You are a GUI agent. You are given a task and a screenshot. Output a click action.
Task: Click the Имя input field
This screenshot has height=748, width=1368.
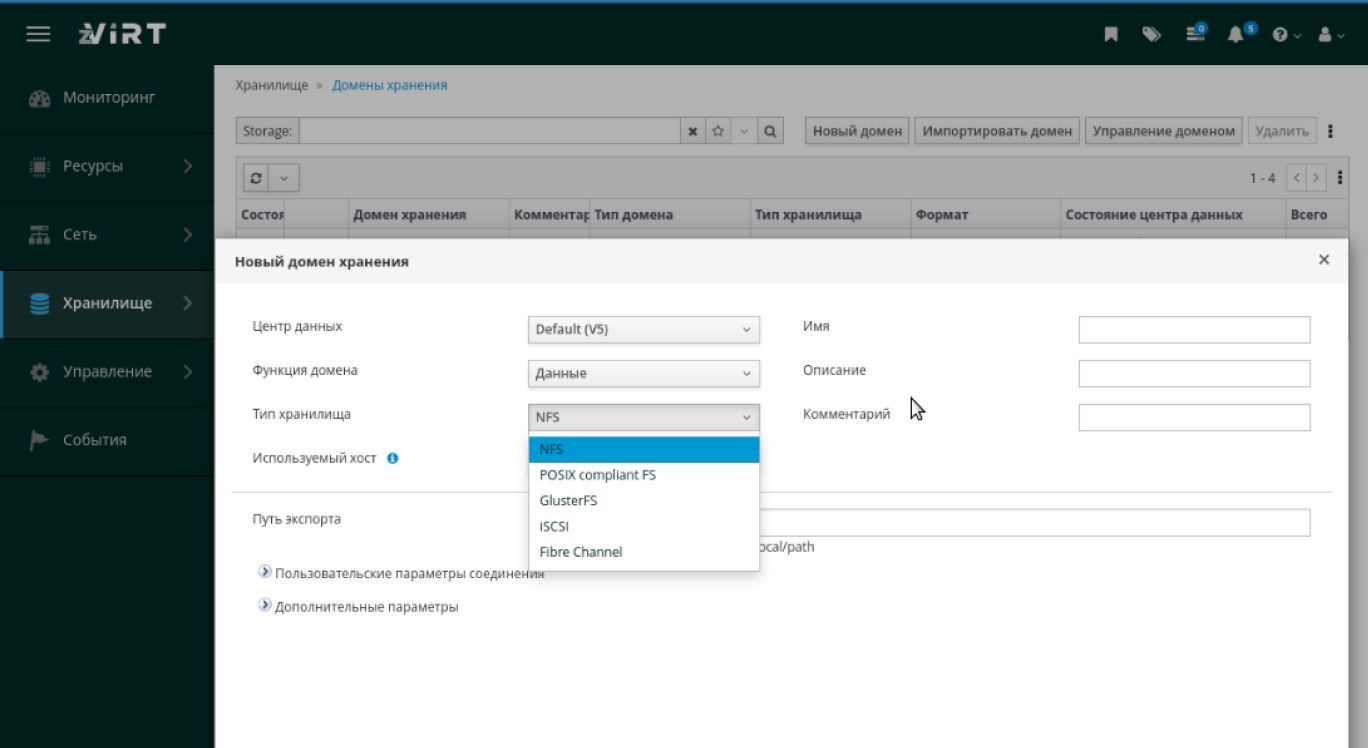pos(1193,330)
